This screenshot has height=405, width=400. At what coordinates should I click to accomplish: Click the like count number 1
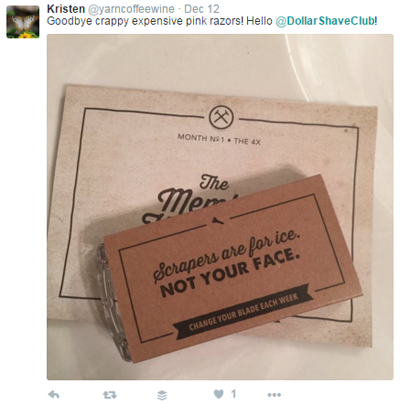(233, 394)
